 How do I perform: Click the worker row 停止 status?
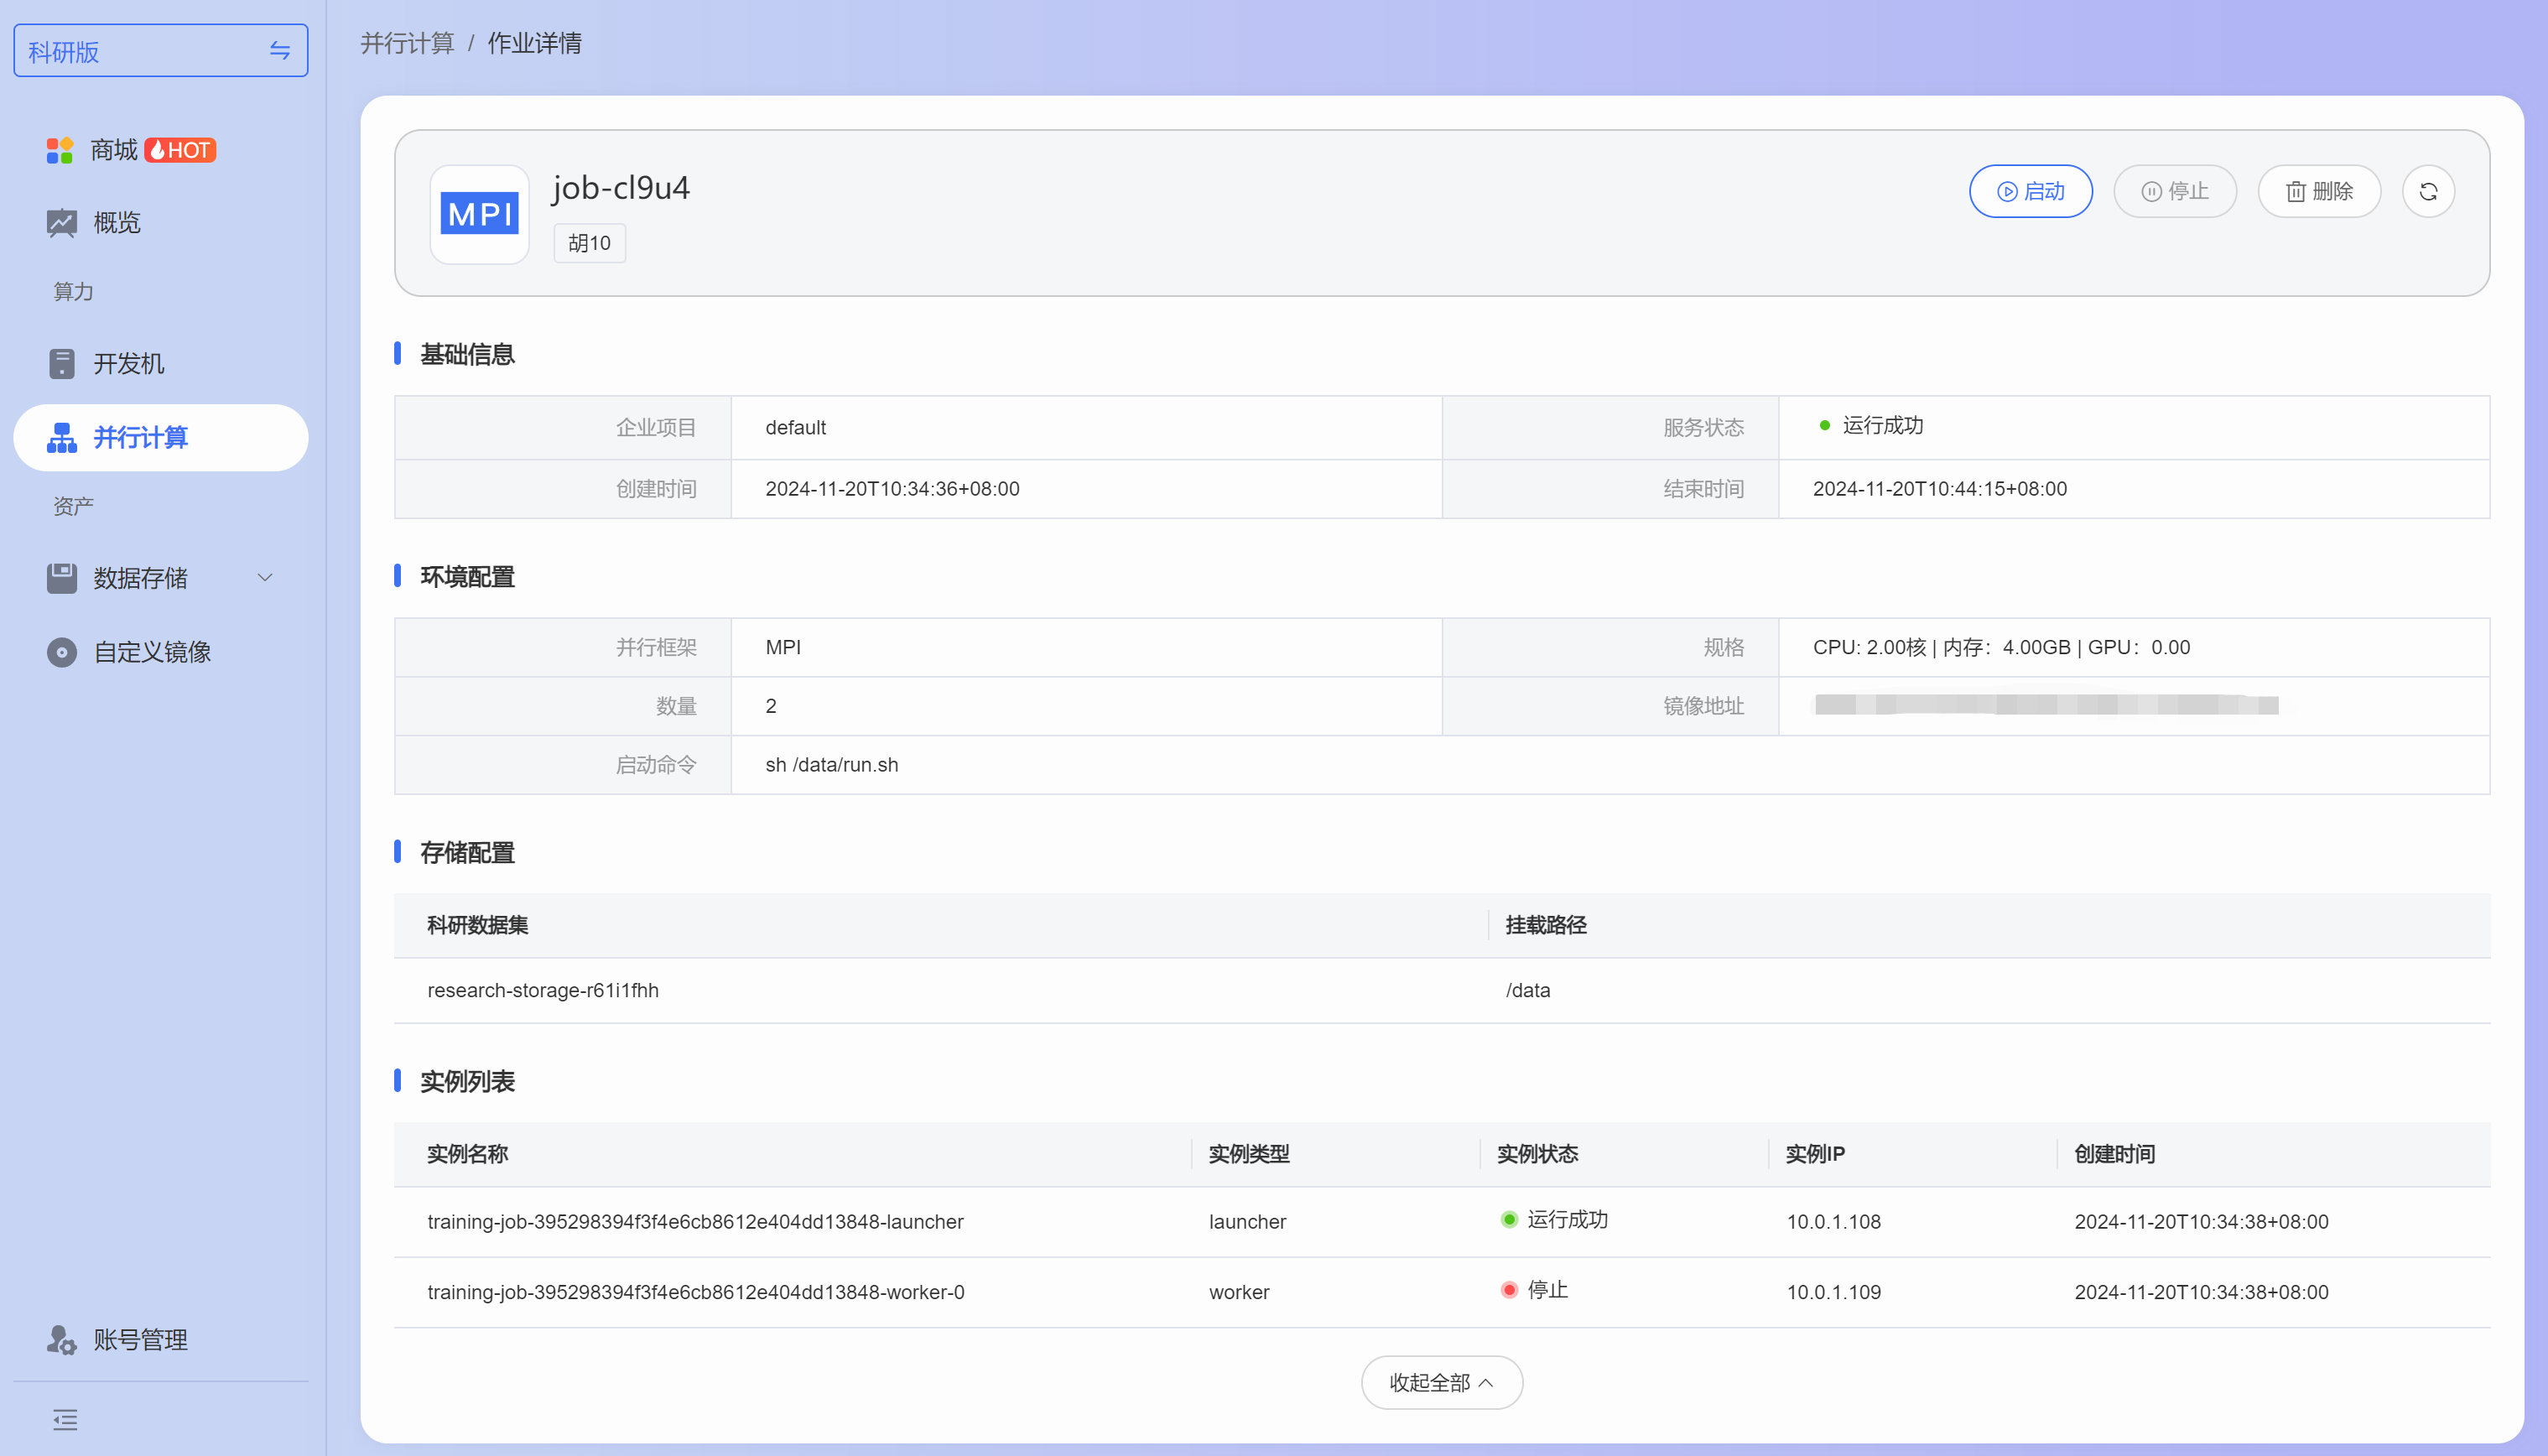(x=1534, y=1289)
